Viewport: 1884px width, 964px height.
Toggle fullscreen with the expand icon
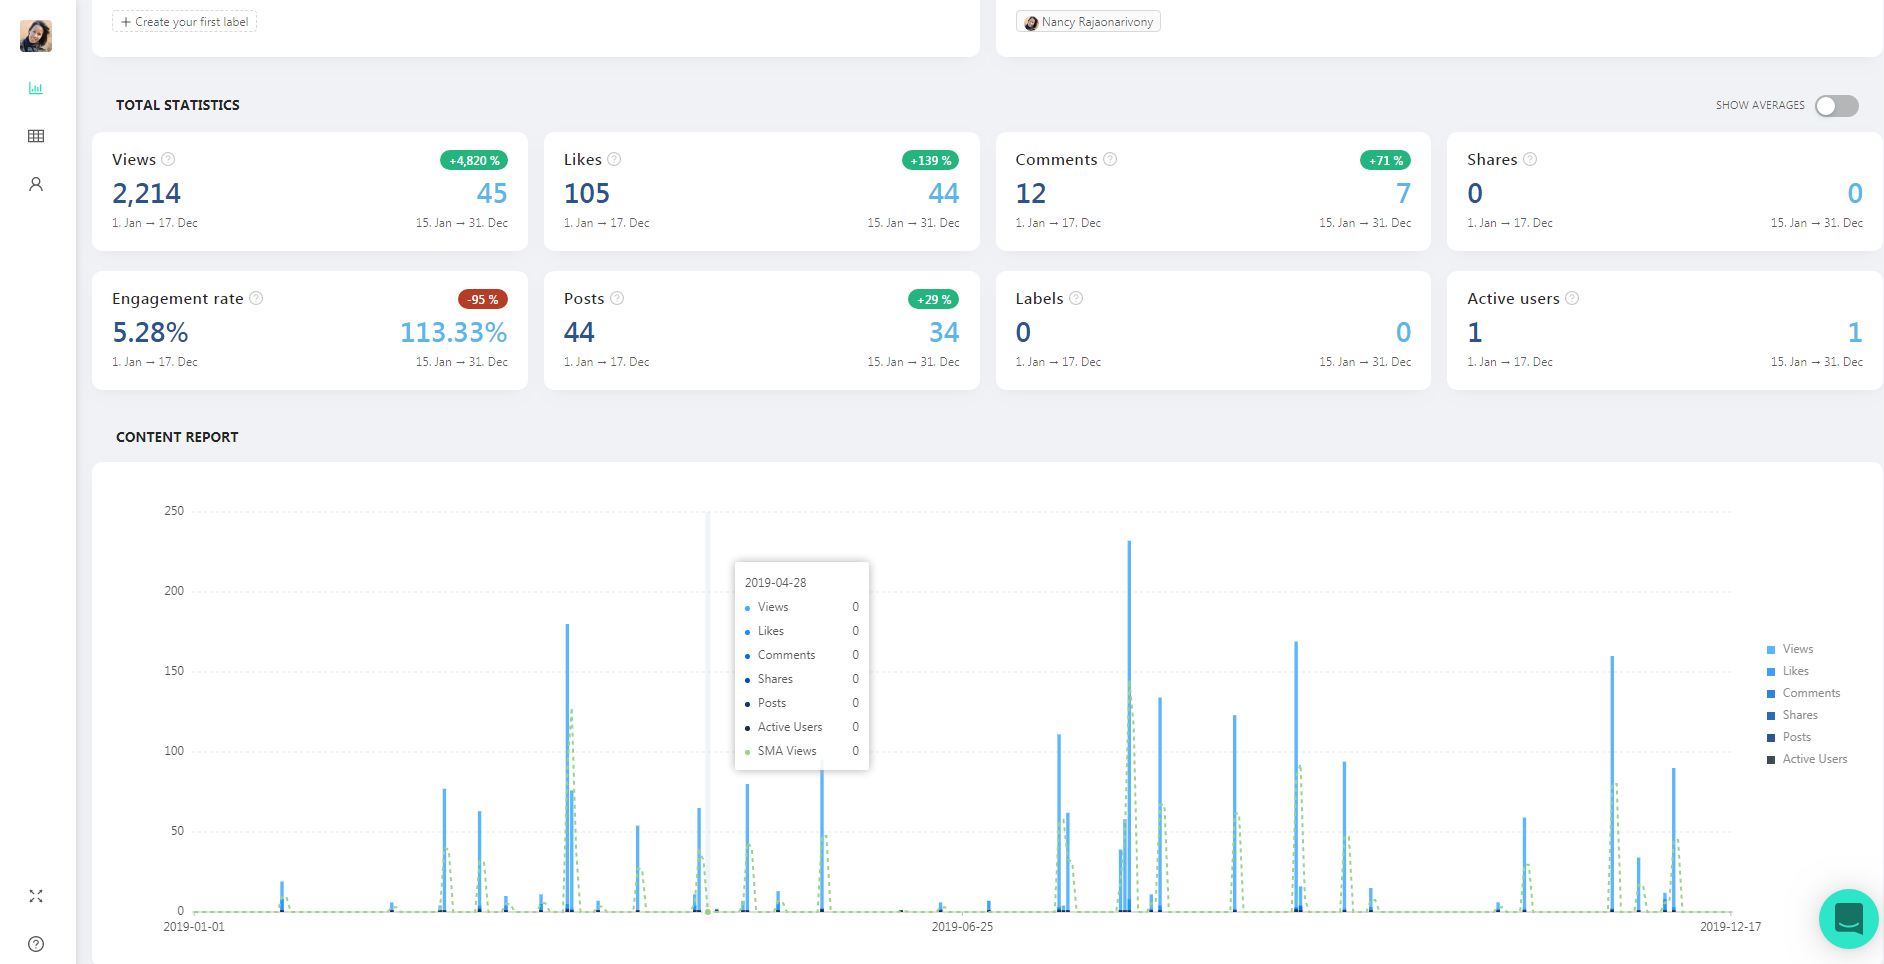[x=36, y=896]
